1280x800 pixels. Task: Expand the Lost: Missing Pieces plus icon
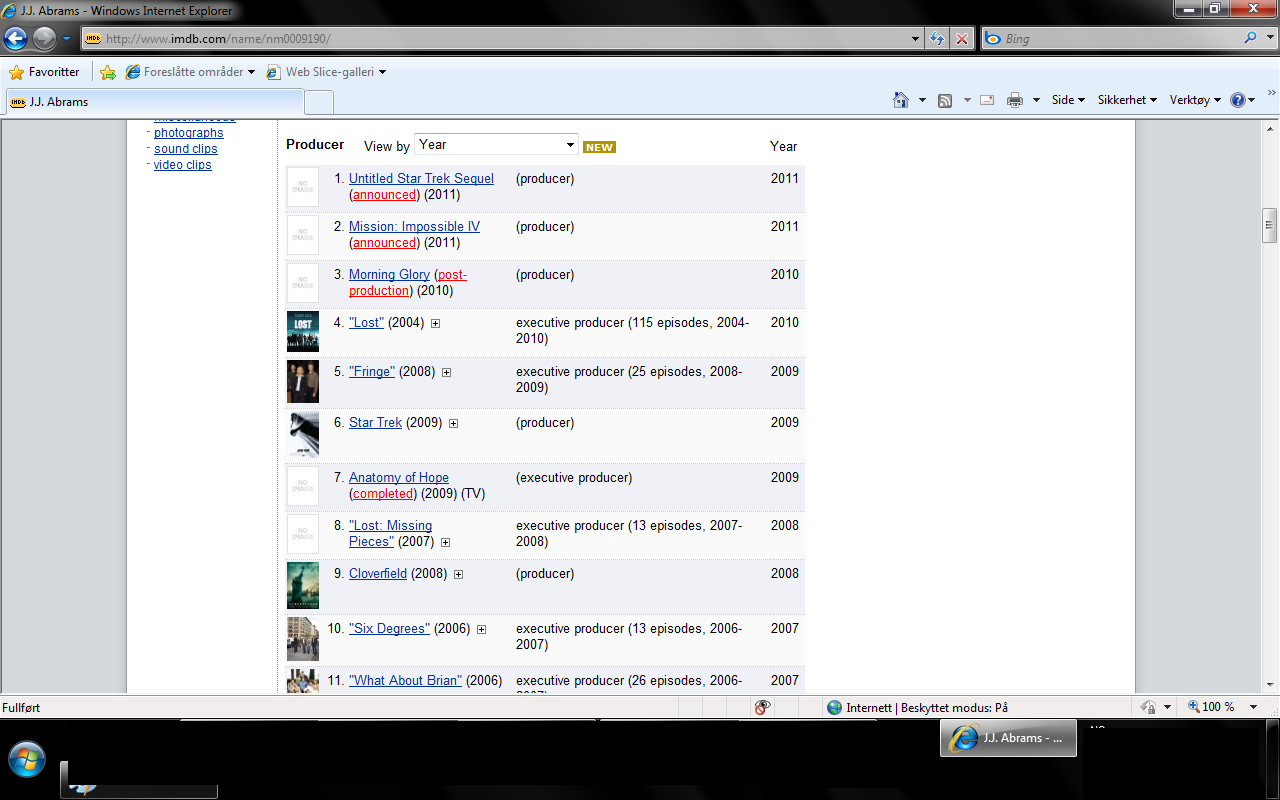click(445, 542)
